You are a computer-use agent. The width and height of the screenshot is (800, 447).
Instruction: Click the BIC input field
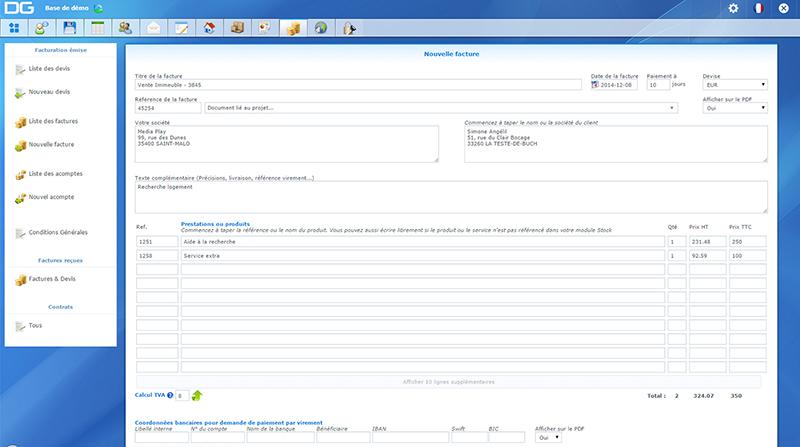point(507,438)
